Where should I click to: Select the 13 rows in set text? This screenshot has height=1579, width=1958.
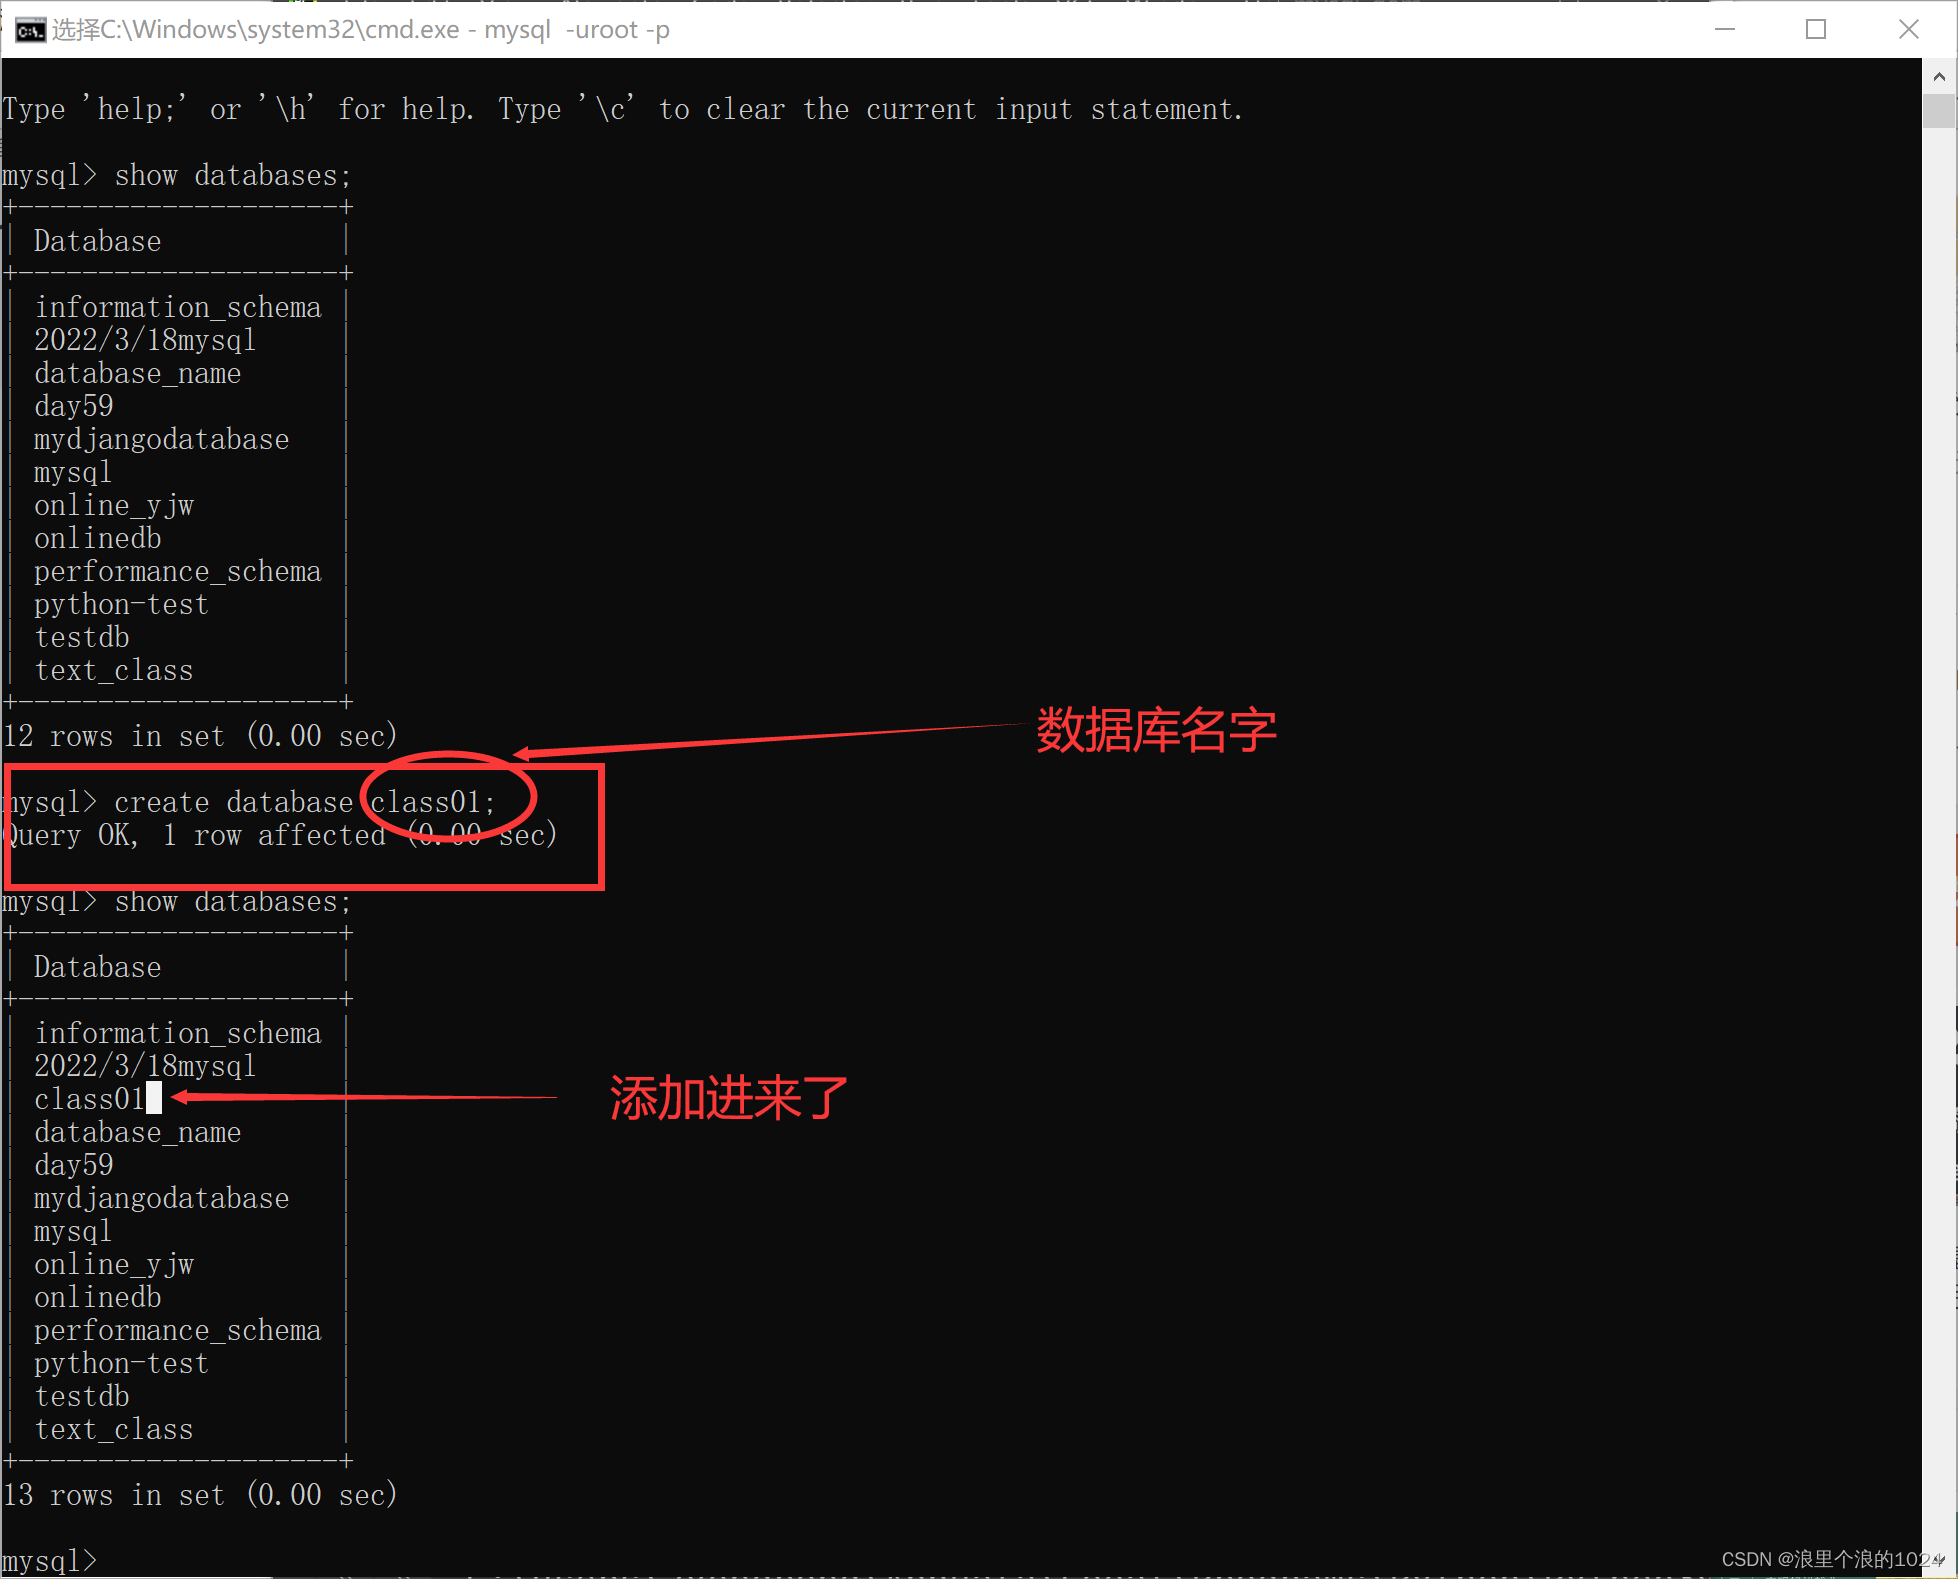(x=200, y=1494)
